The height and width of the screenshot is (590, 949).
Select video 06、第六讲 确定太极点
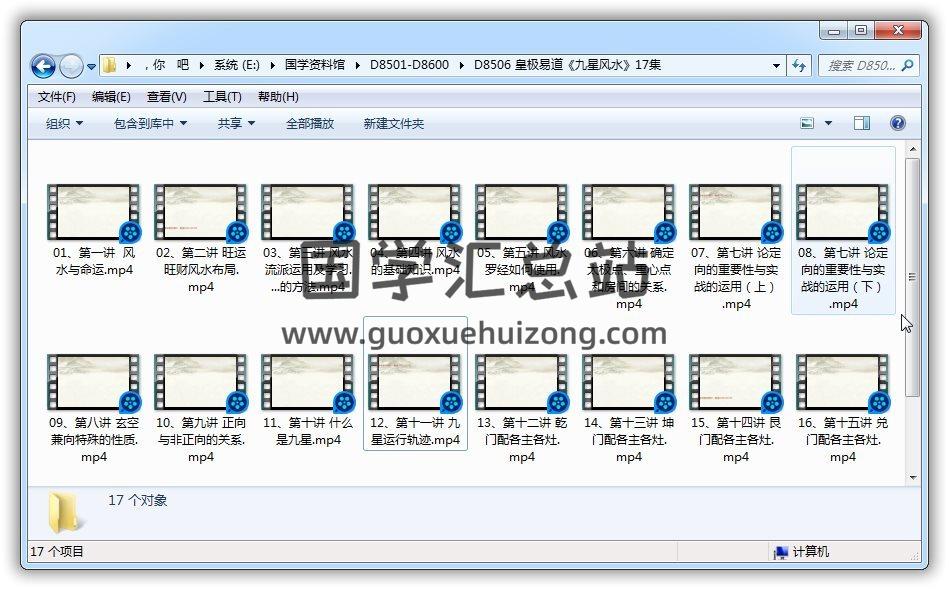point(629,247)
